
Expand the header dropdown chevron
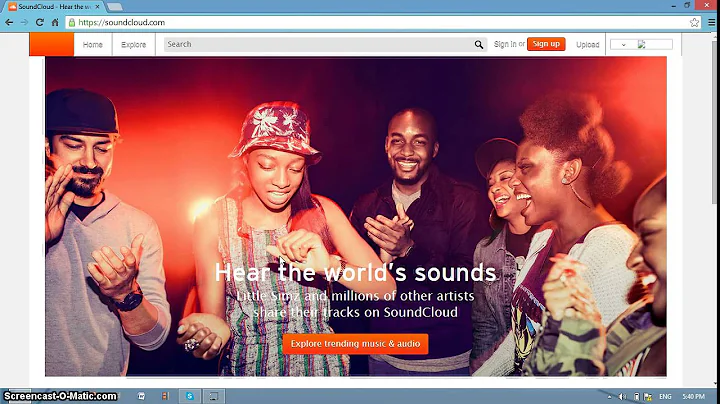[624, 45]
